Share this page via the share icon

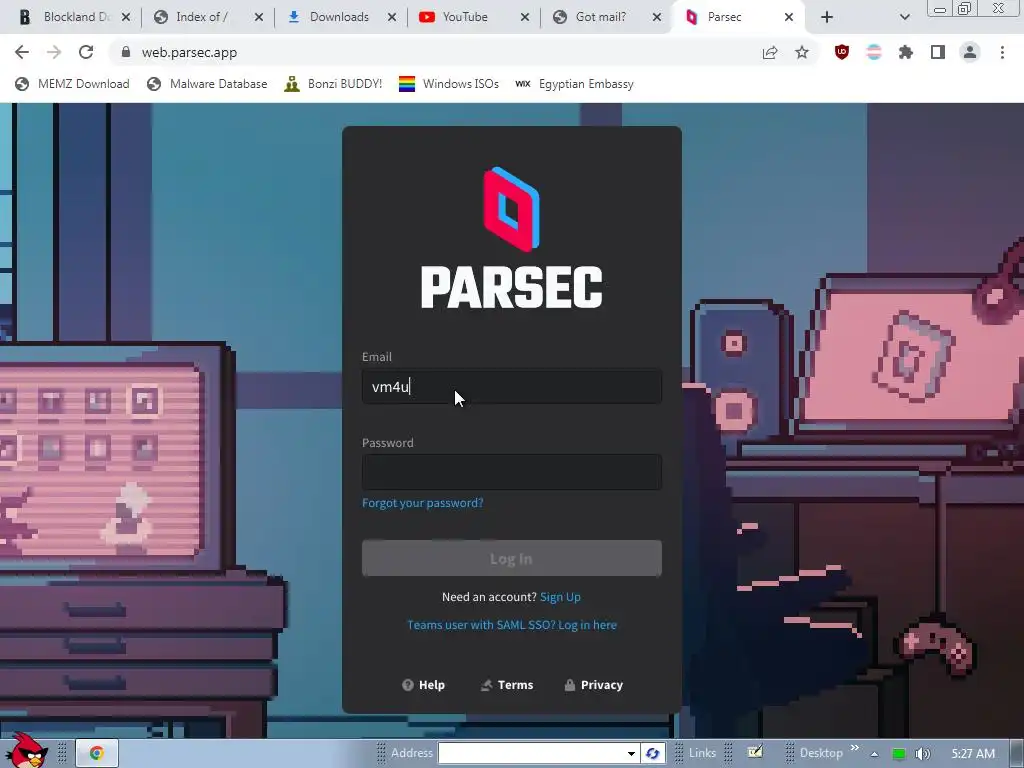tap(770, 52)
